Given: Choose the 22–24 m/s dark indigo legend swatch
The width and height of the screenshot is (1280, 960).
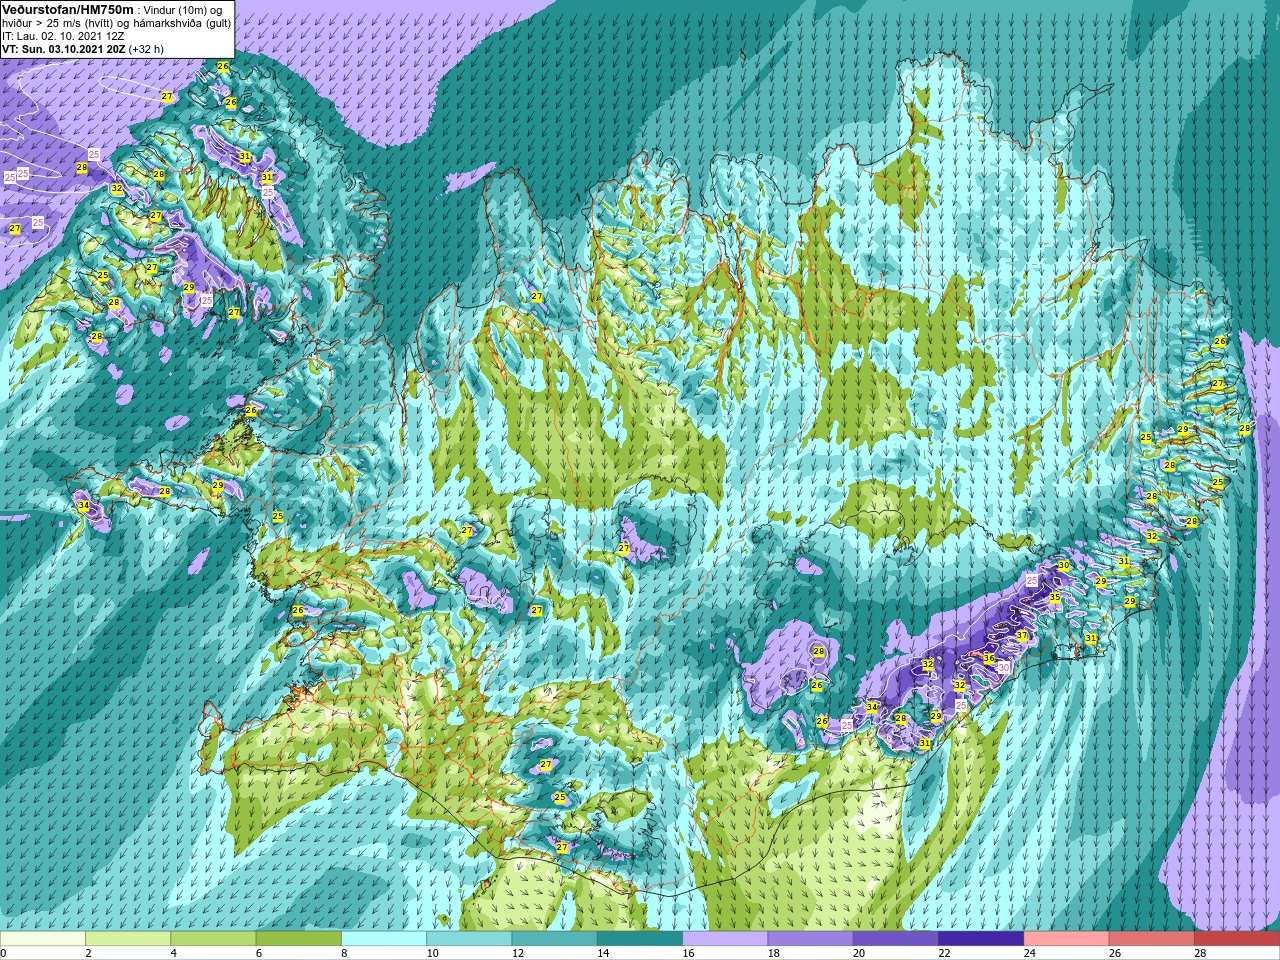Looking at the screenshot, I should click(981, 939).
